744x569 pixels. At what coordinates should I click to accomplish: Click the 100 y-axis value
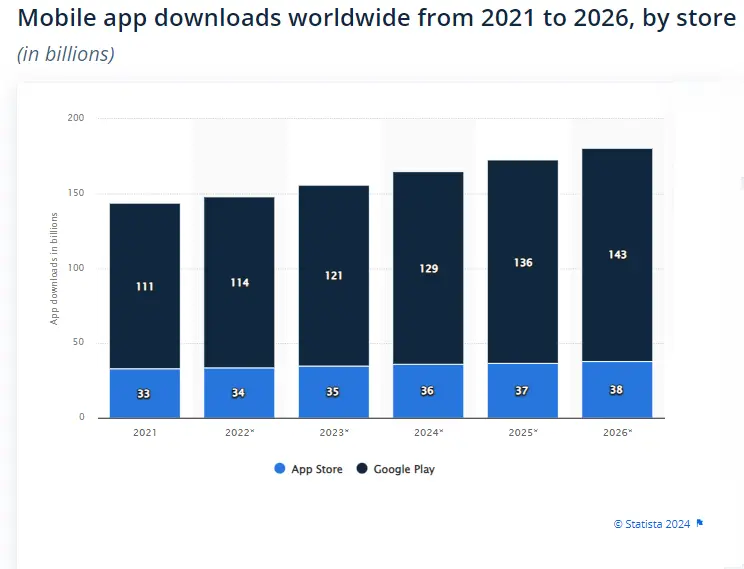pyautogui.click(x=76, y=268)
